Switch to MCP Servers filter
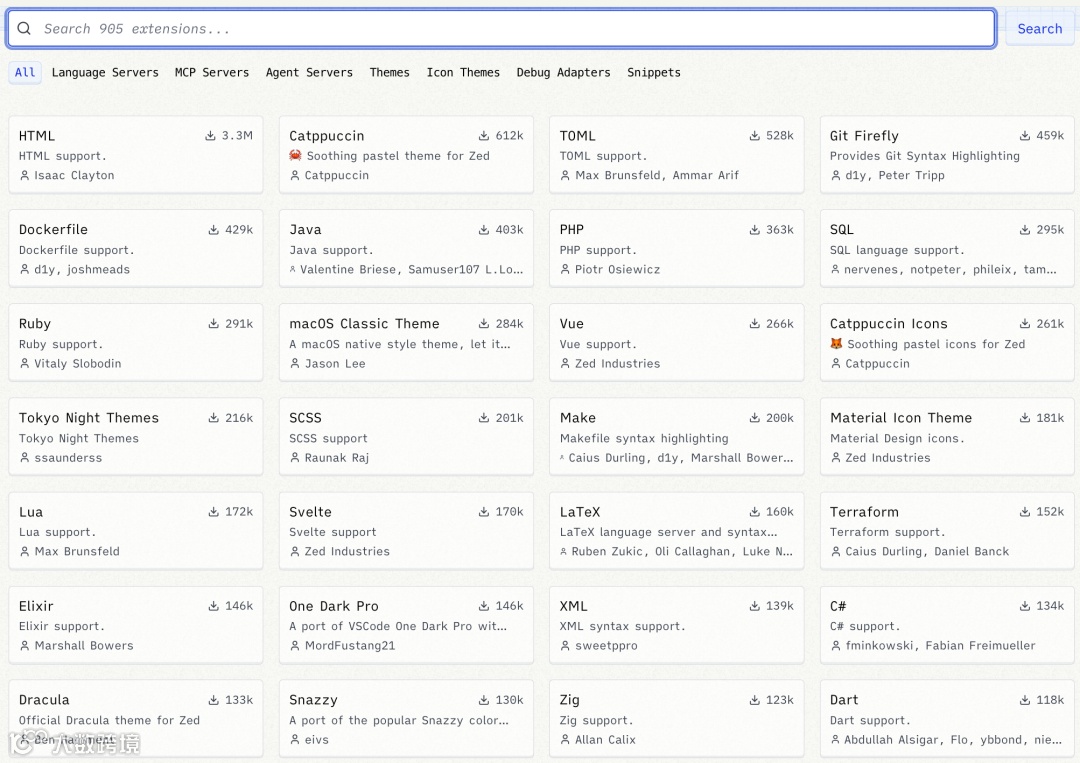Image resolution: width=1080 pixels, height=763 pixels. point(211,72)
